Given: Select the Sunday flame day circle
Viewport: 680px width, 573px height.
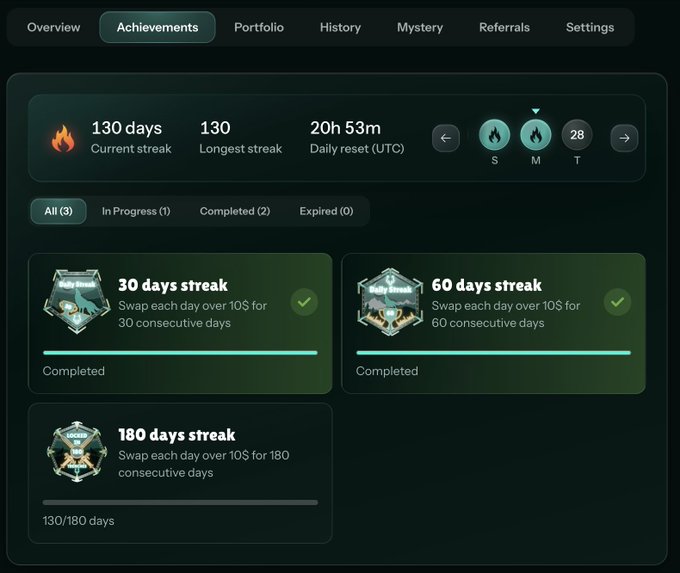Looking at the screenshot, I should click(494, 135).
